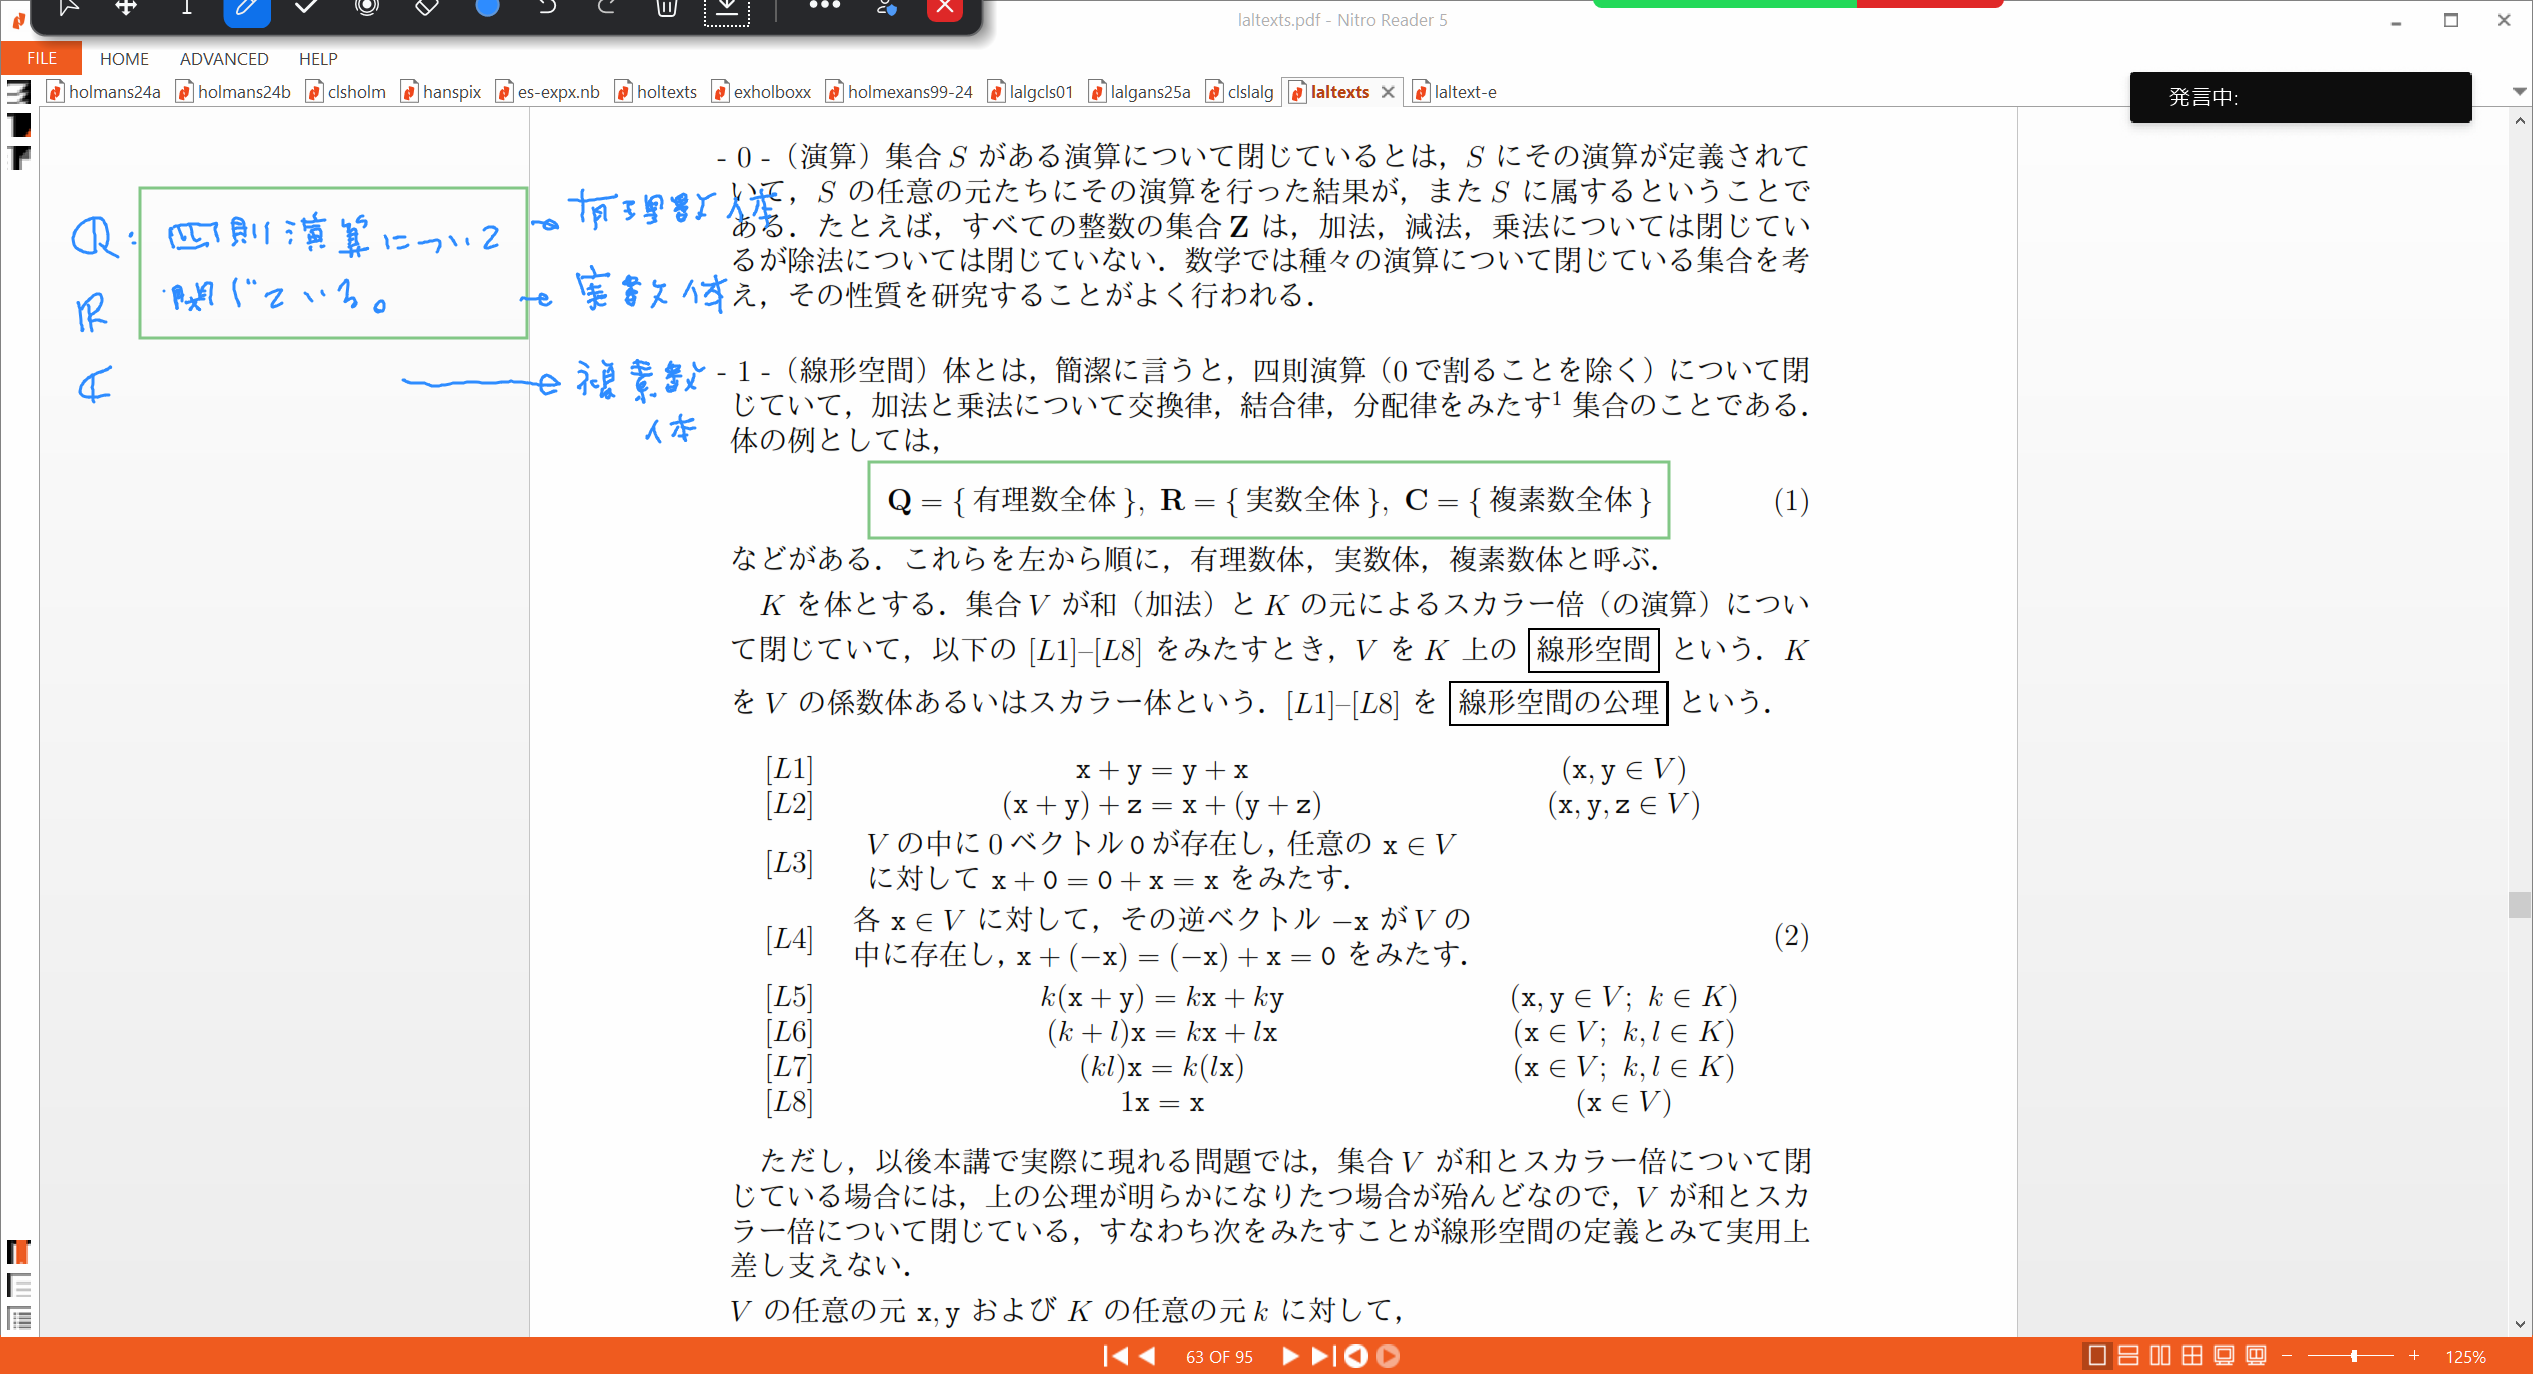
Task: Expand the document tabs overflow arrow
Action: click(2519, 91)
